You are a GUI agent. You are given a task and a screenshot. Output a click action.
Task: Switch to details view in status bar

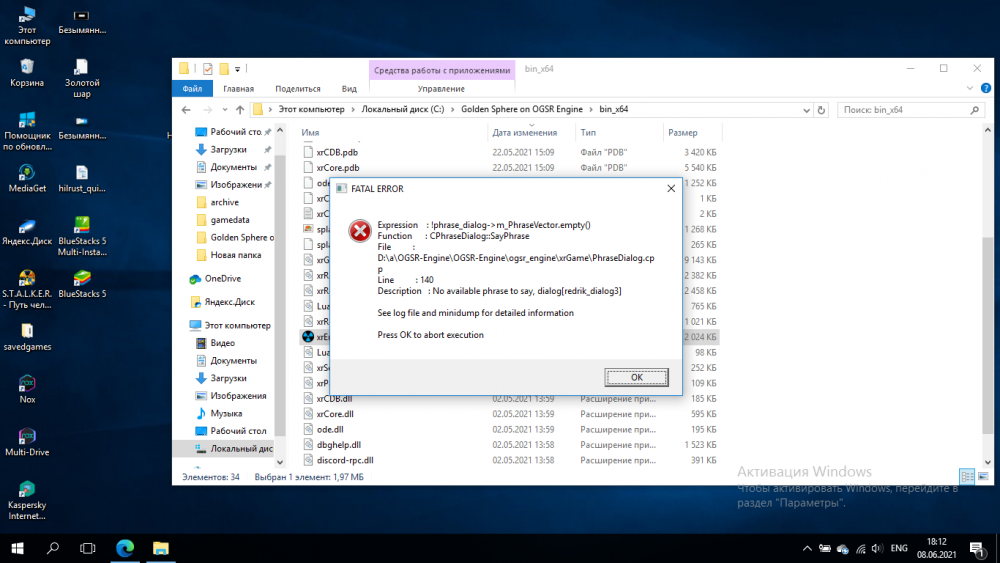[x=964, y=477]
